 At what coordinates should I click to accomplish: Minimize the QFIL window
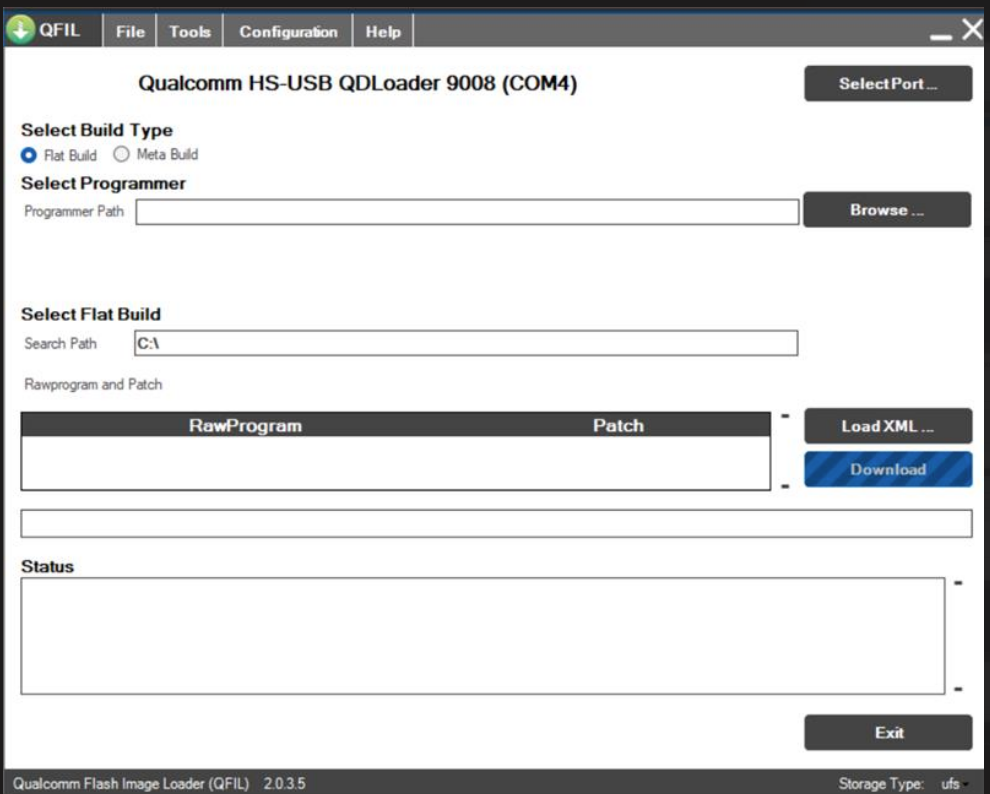[941, 37]
